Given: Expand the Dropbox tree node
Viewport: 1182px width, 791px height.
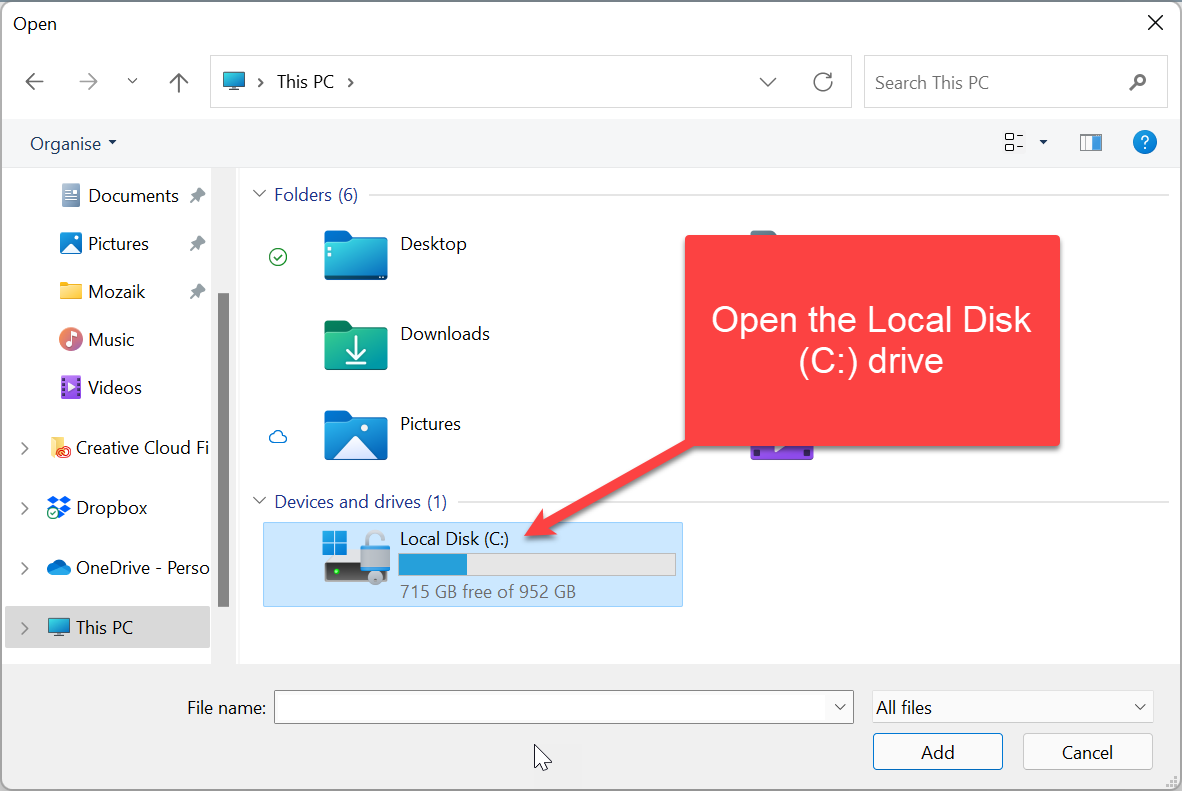Looking at the screenshot, I should tap(25, 508).
